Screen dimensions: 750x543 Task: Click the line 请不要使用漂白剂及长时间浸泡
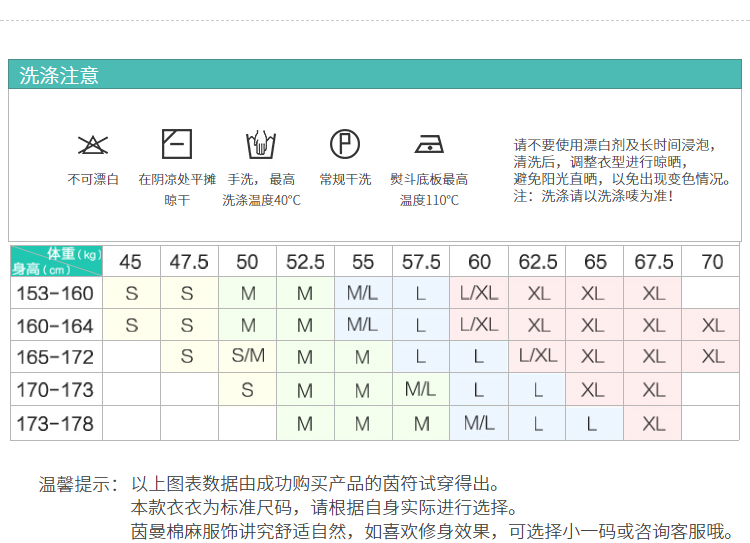614,145
